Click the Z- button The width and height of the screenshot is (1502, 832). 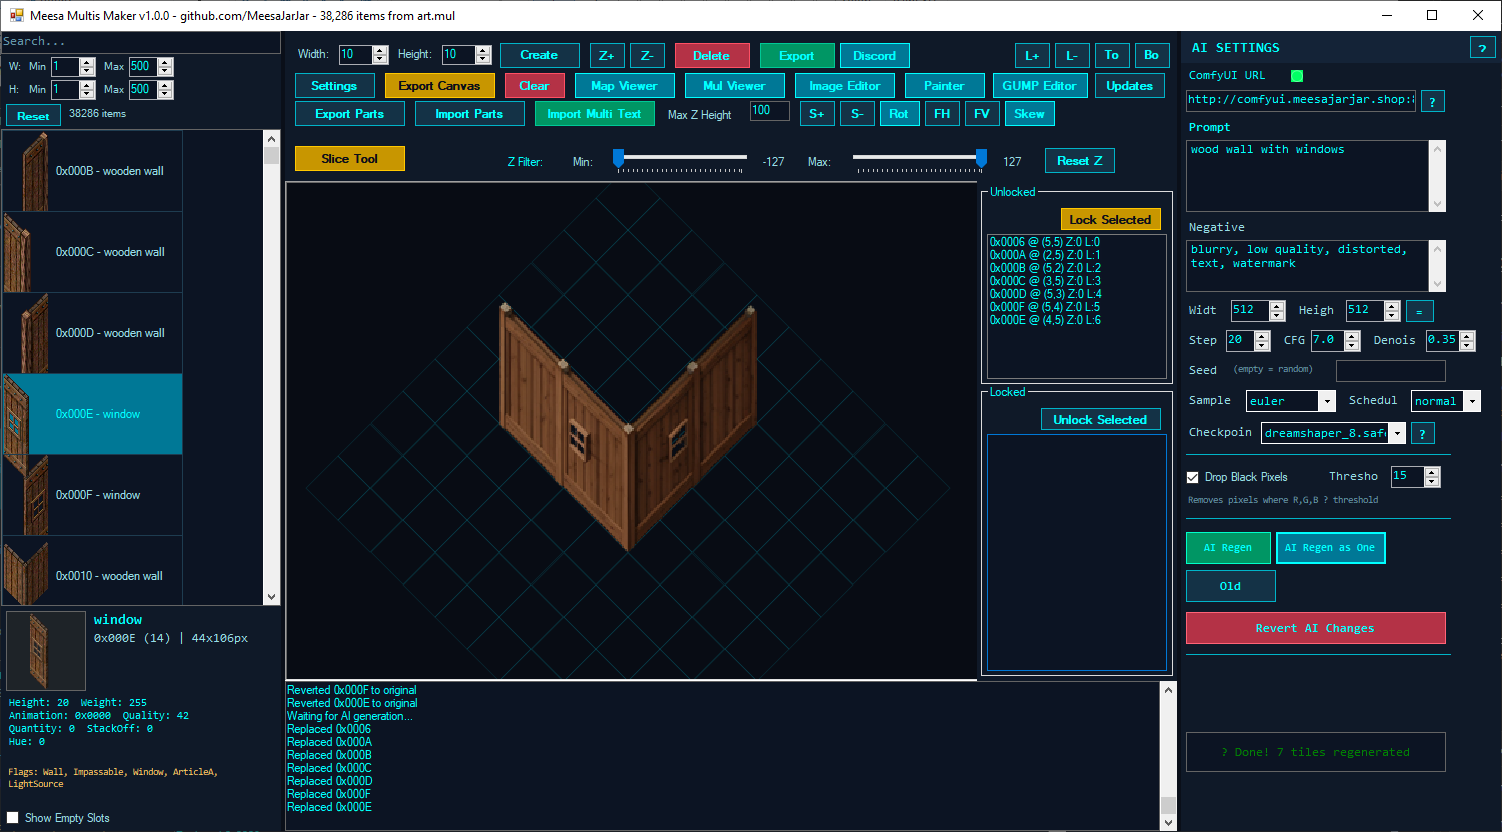point(647,56)
